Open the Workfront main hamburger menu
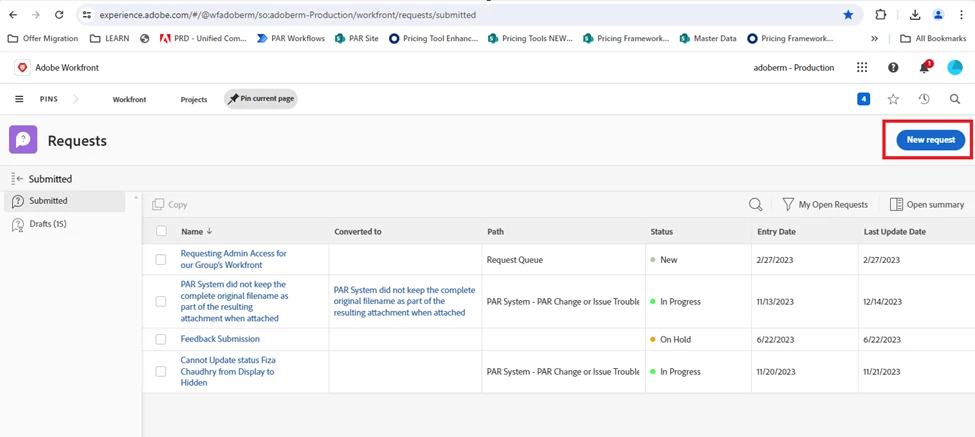The height and width of the screenshot is (437, 975). [19, 99]
